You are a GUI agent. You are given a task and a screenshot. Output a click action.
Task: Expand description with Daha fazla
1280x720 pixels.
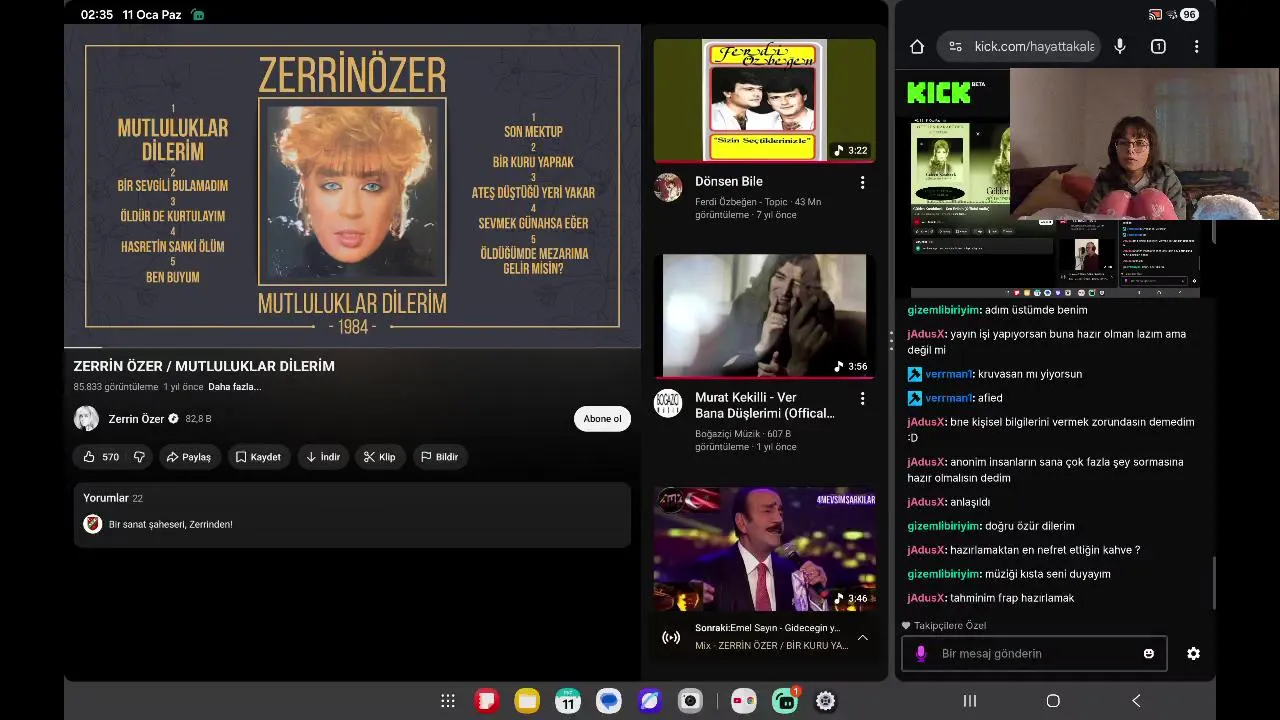tap(235, 387)
